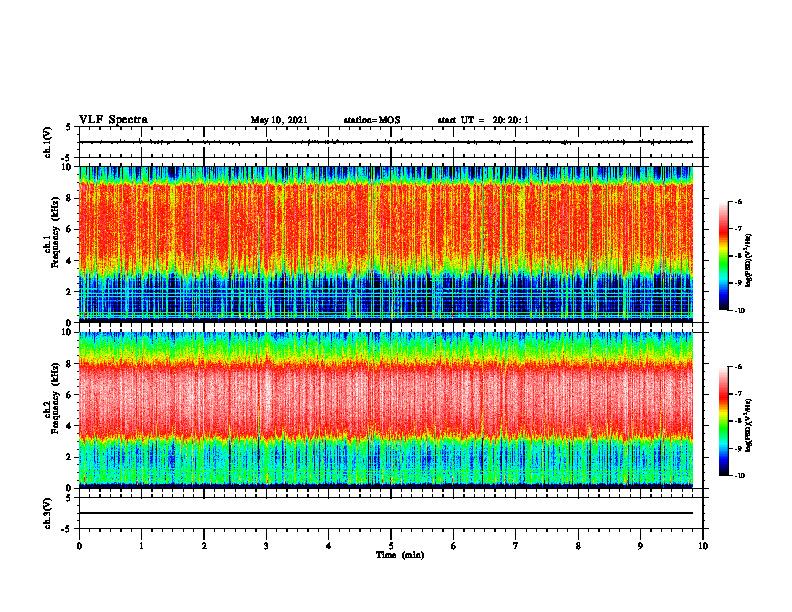Click the ch.3(V) flat waveform trace
Screen dimensions: 792x612
click(x=386, y=513)
